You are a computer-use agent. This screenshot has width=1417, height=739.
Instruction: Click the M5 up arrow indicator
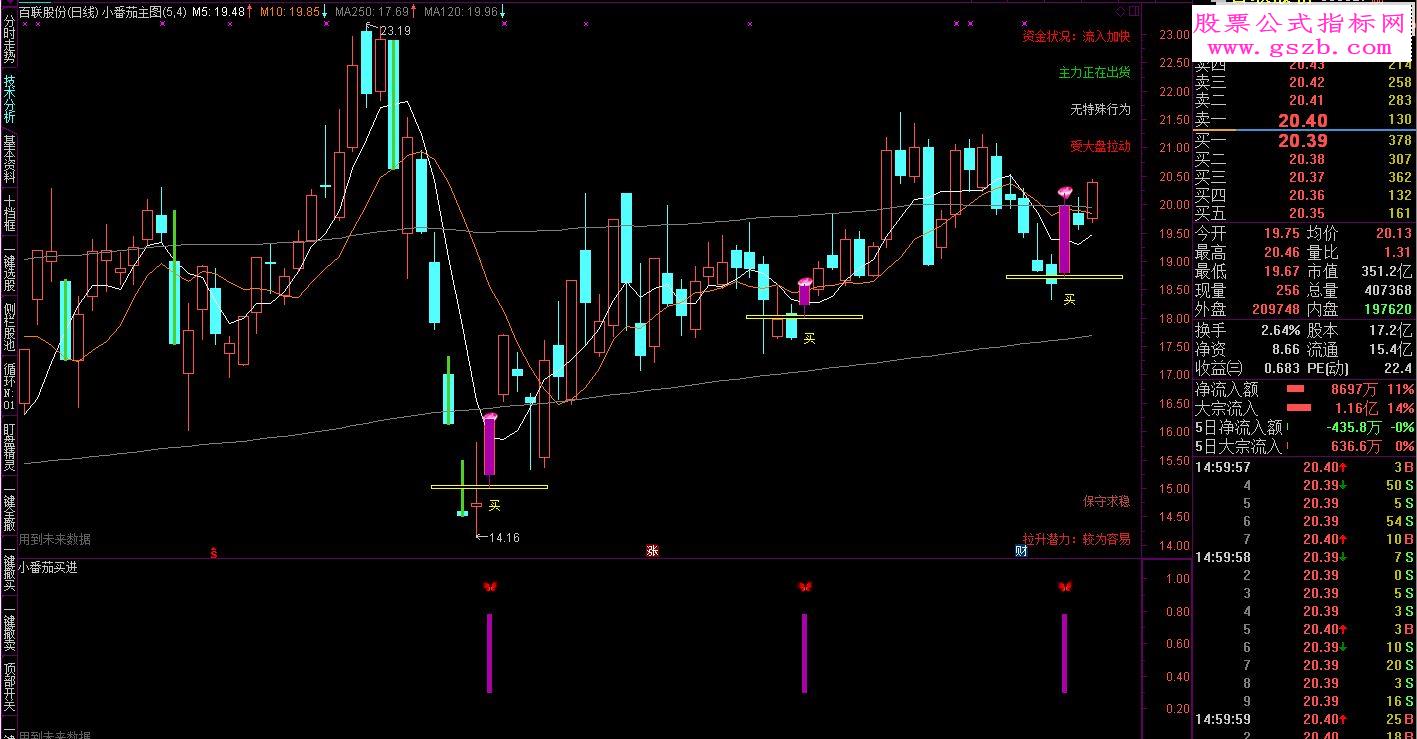tap(250, 12)
